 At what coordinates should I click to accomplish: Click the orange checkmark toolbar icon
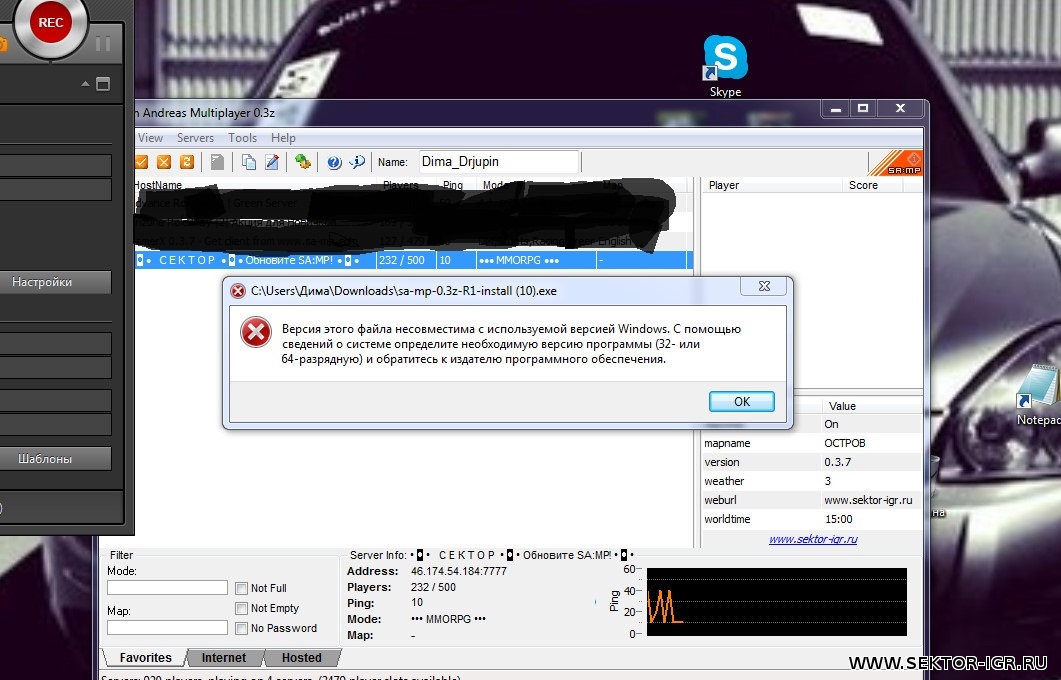click(x=141, y=162)
